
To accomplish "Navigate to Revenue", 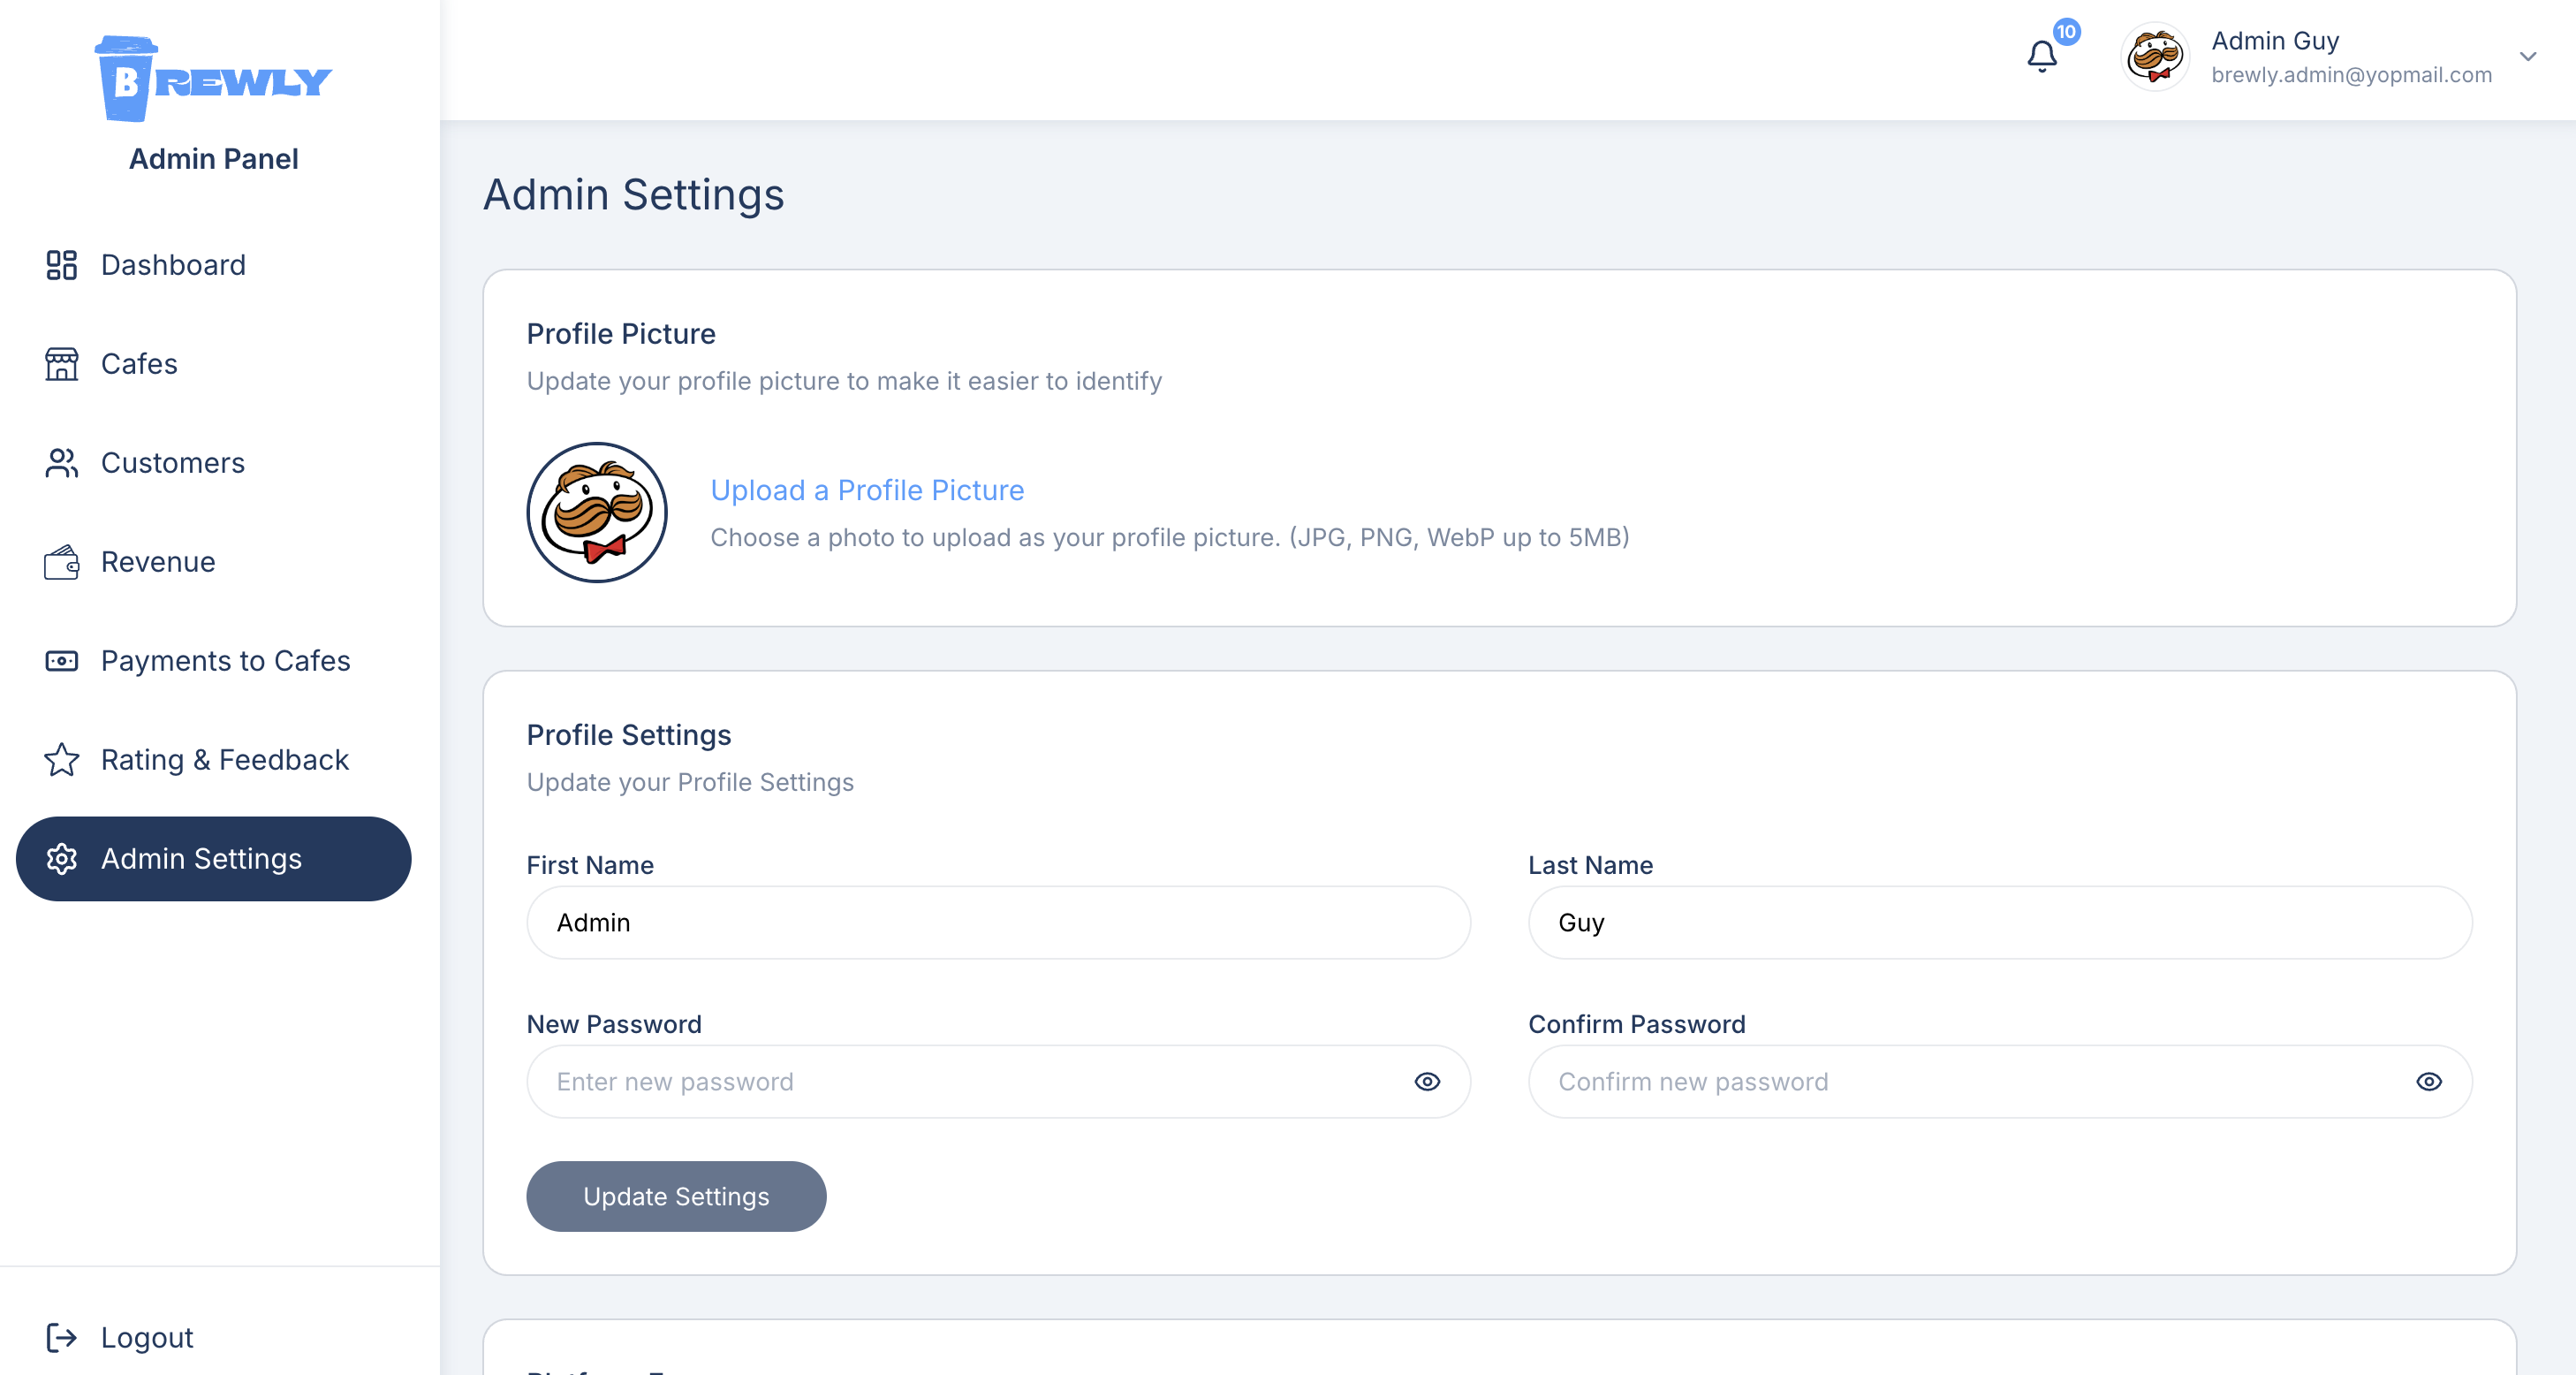I will pyautogui.click(x=213, y=562).
